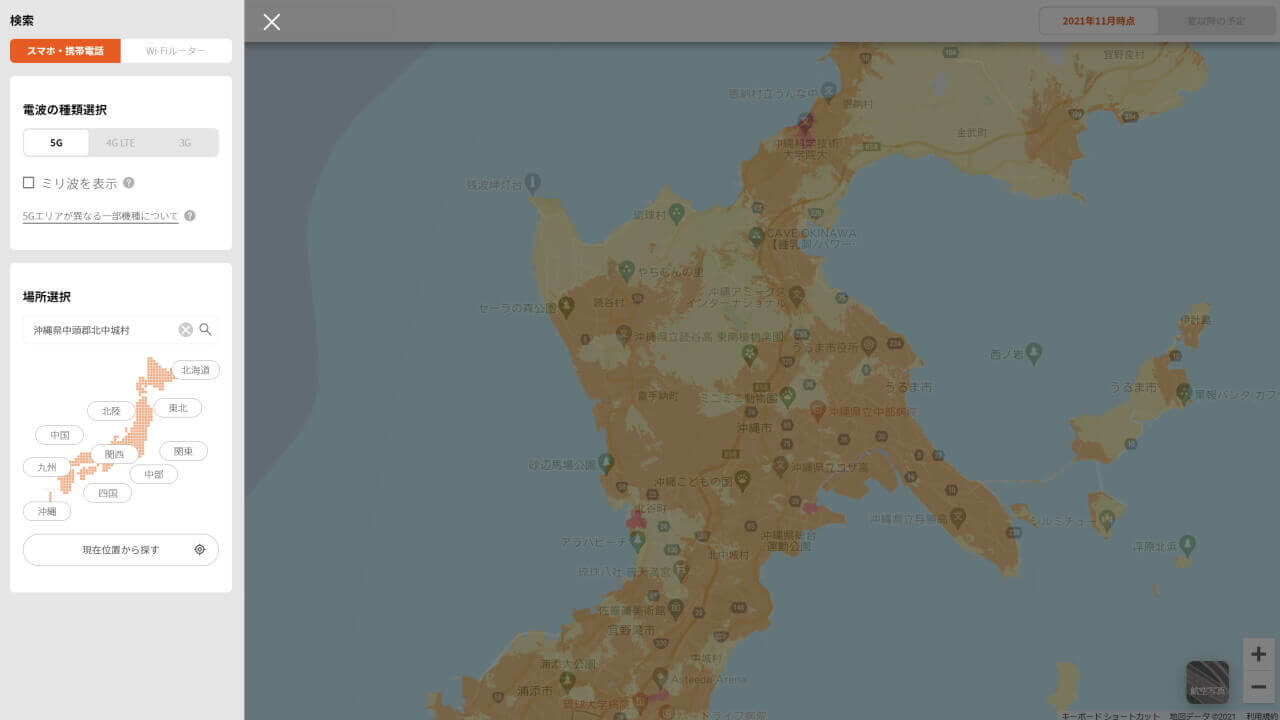Zoom out using the minus map control
The image size is (1280, 720).
pos(1257,687)
